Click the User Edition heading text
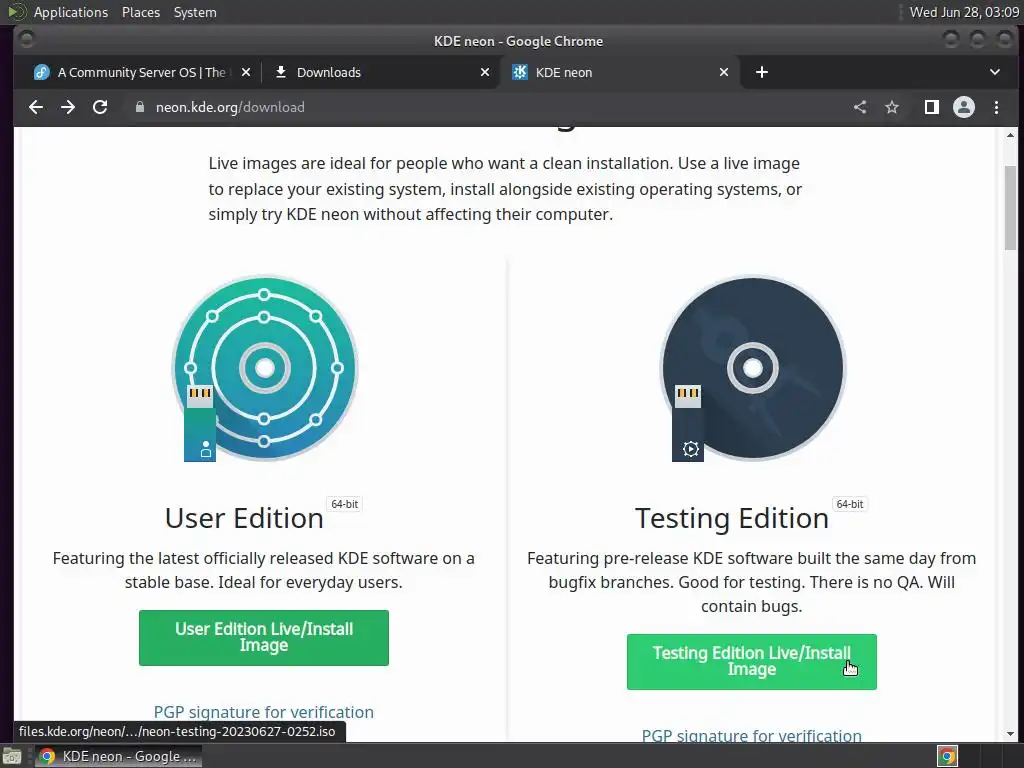 244,519
